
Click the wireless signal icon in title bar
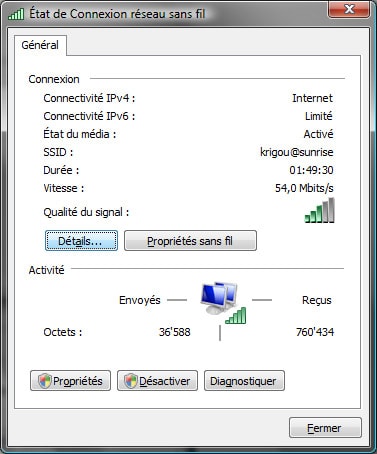pyautogui.click(x=16, y=14)
